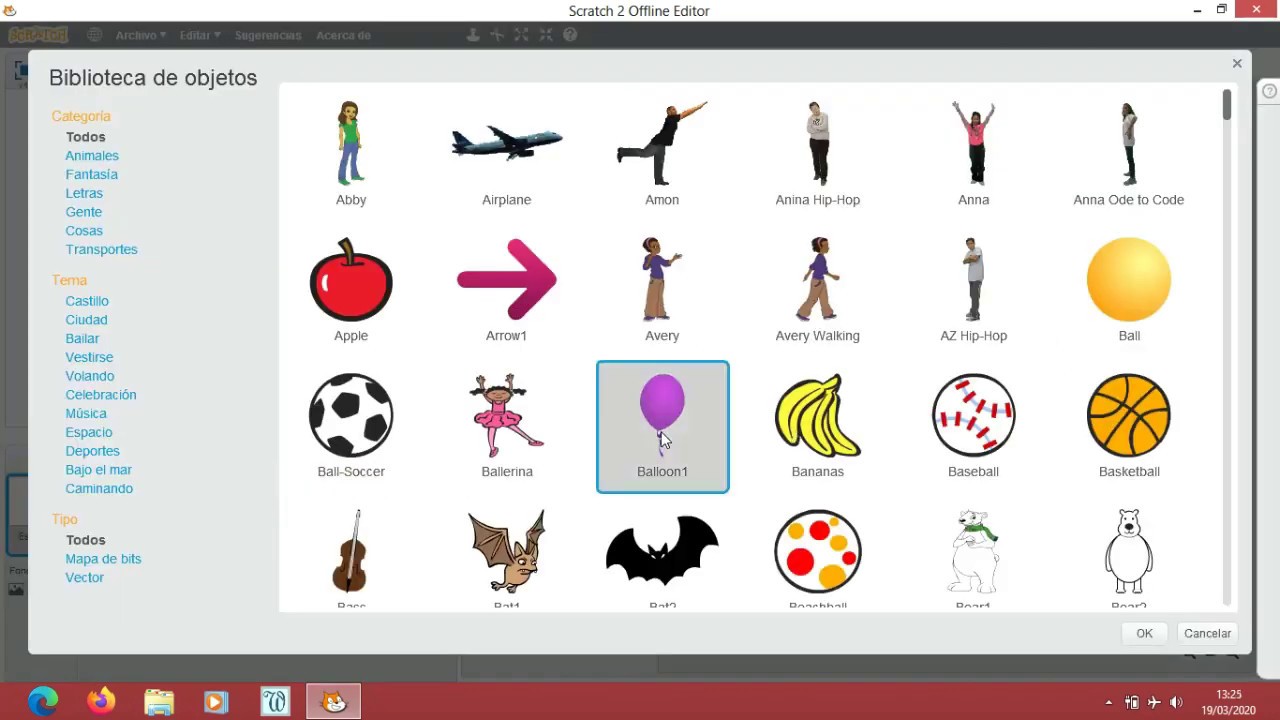
Task: Select the Avery Walking sprite
Action: (x=818, y=290)
